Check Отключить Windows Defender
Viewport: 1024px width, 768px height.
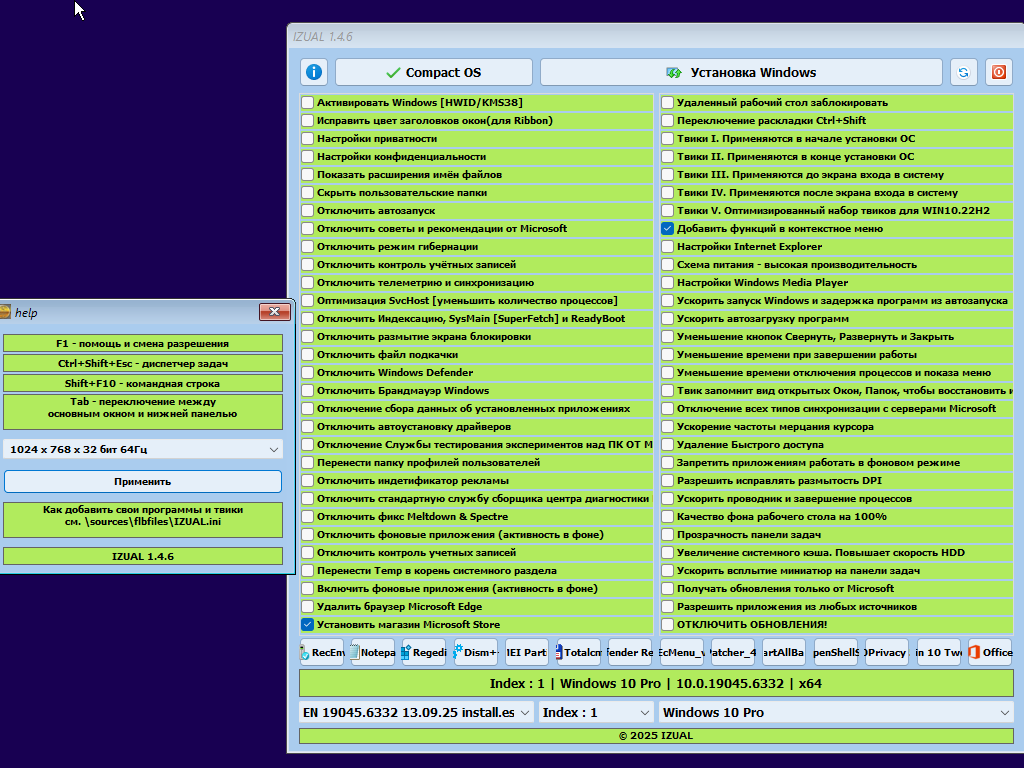308,372
